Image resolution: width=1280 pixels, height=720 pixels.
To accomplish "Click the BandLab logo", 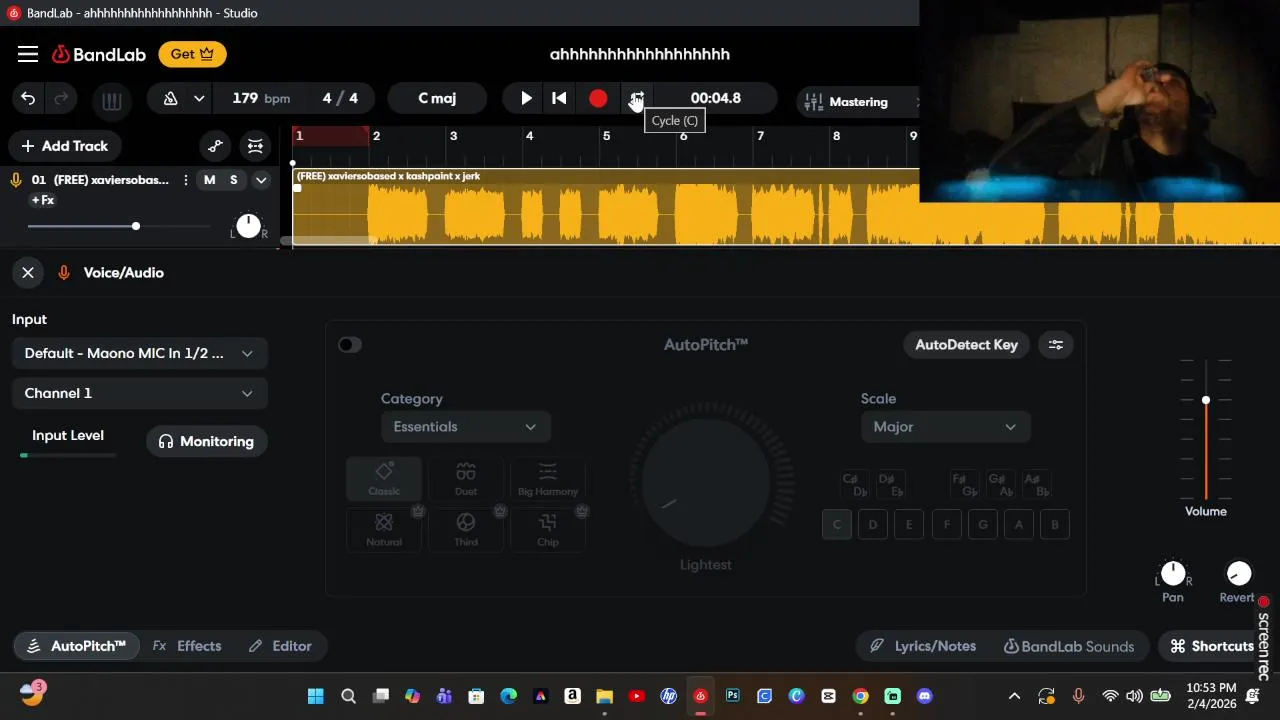I will pyautogui.click(x=99, y=54).
